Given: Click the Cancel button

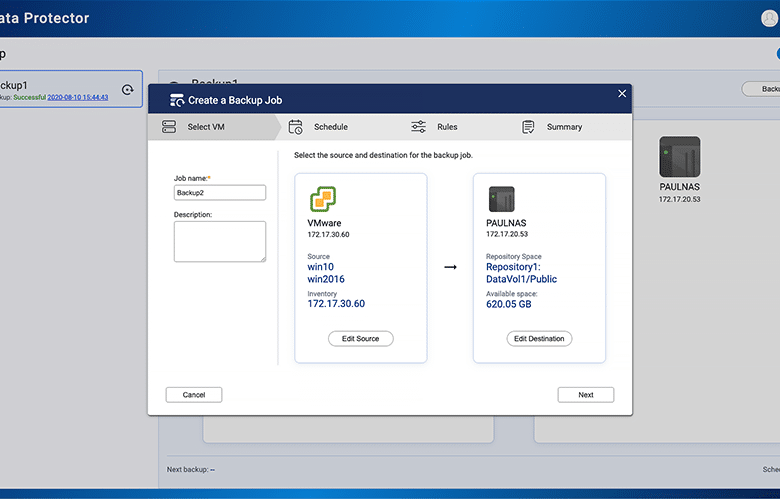Looking at the screenshot, I should pyautogui.click(x=194, y=395).
